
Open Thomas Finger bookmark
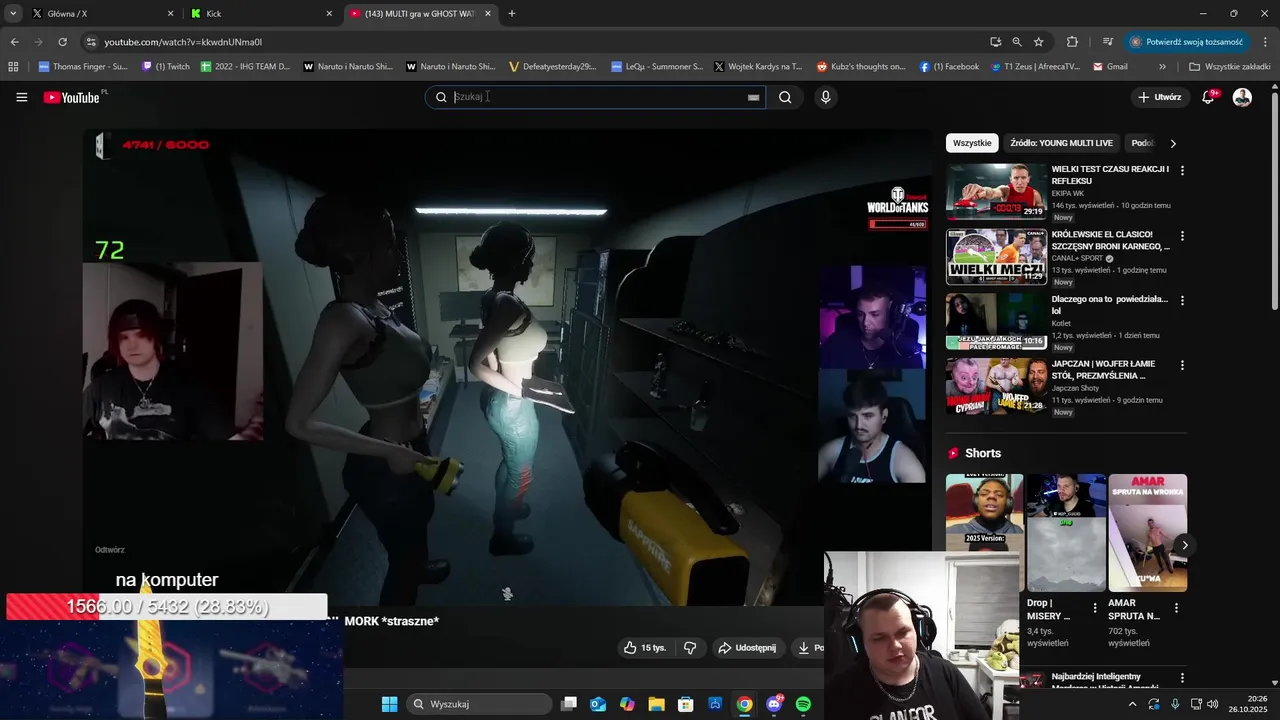[83, 67]
